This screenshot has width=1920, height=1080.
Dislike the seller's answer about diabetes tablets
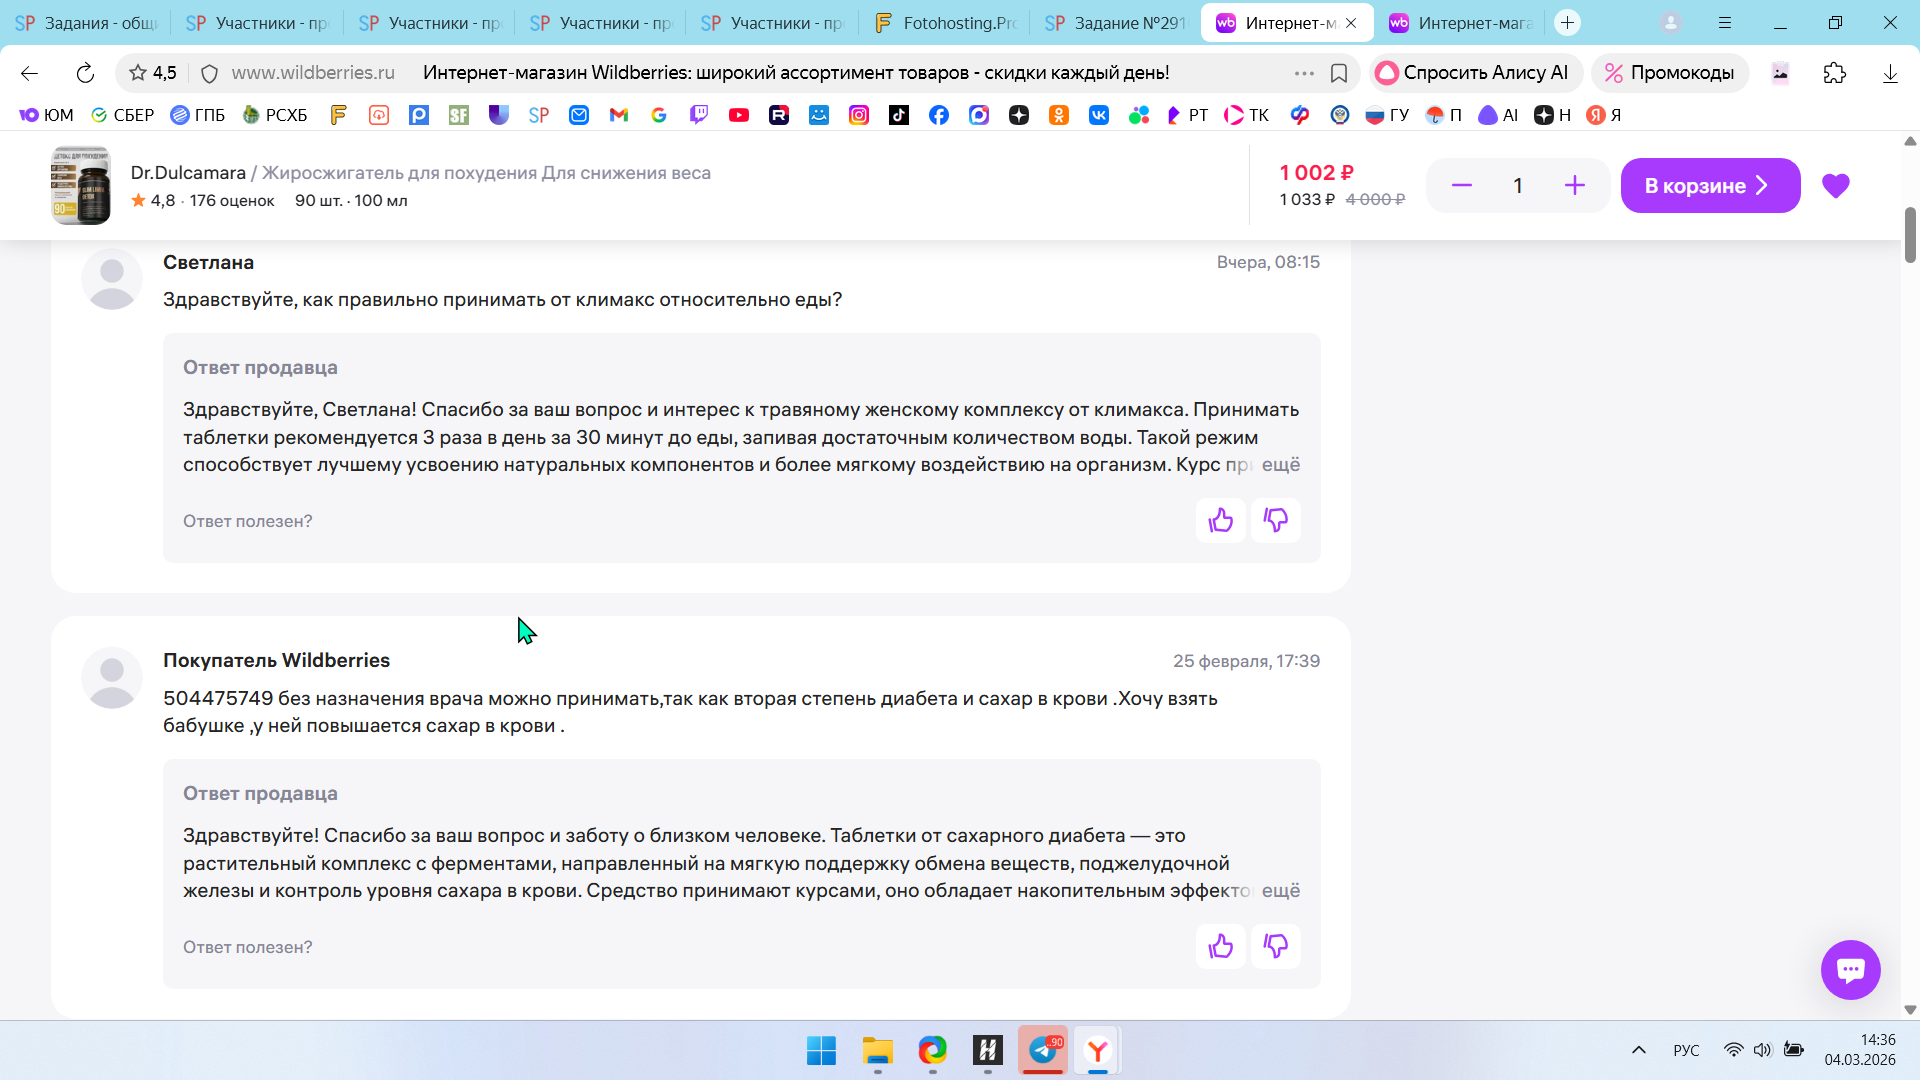tap(1275, 946)
